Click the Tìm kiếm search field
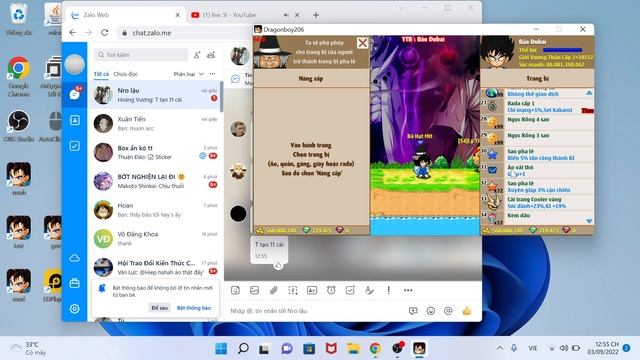This screenshot has height=360, width=640. point(141,55)
